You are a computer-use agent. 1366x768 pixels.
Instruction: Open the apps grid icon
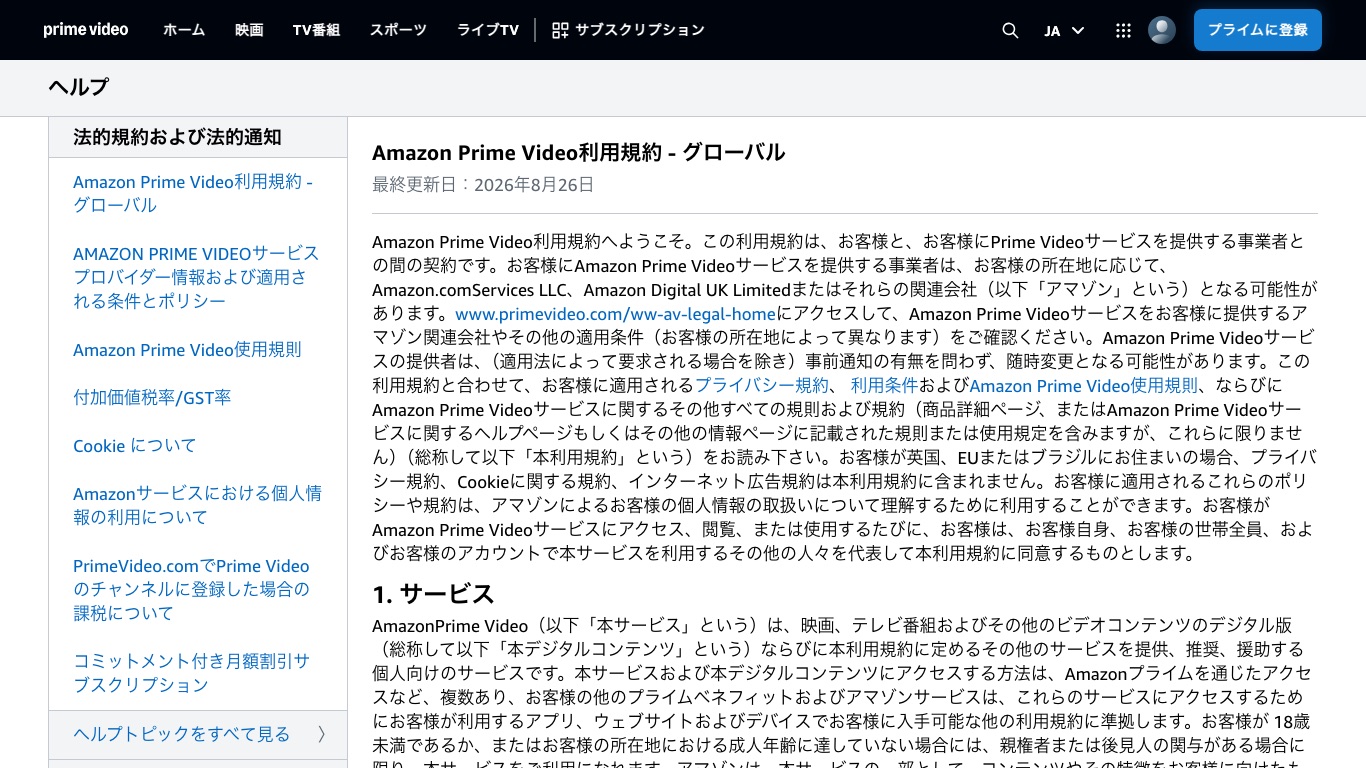(x=1123, y=30)
